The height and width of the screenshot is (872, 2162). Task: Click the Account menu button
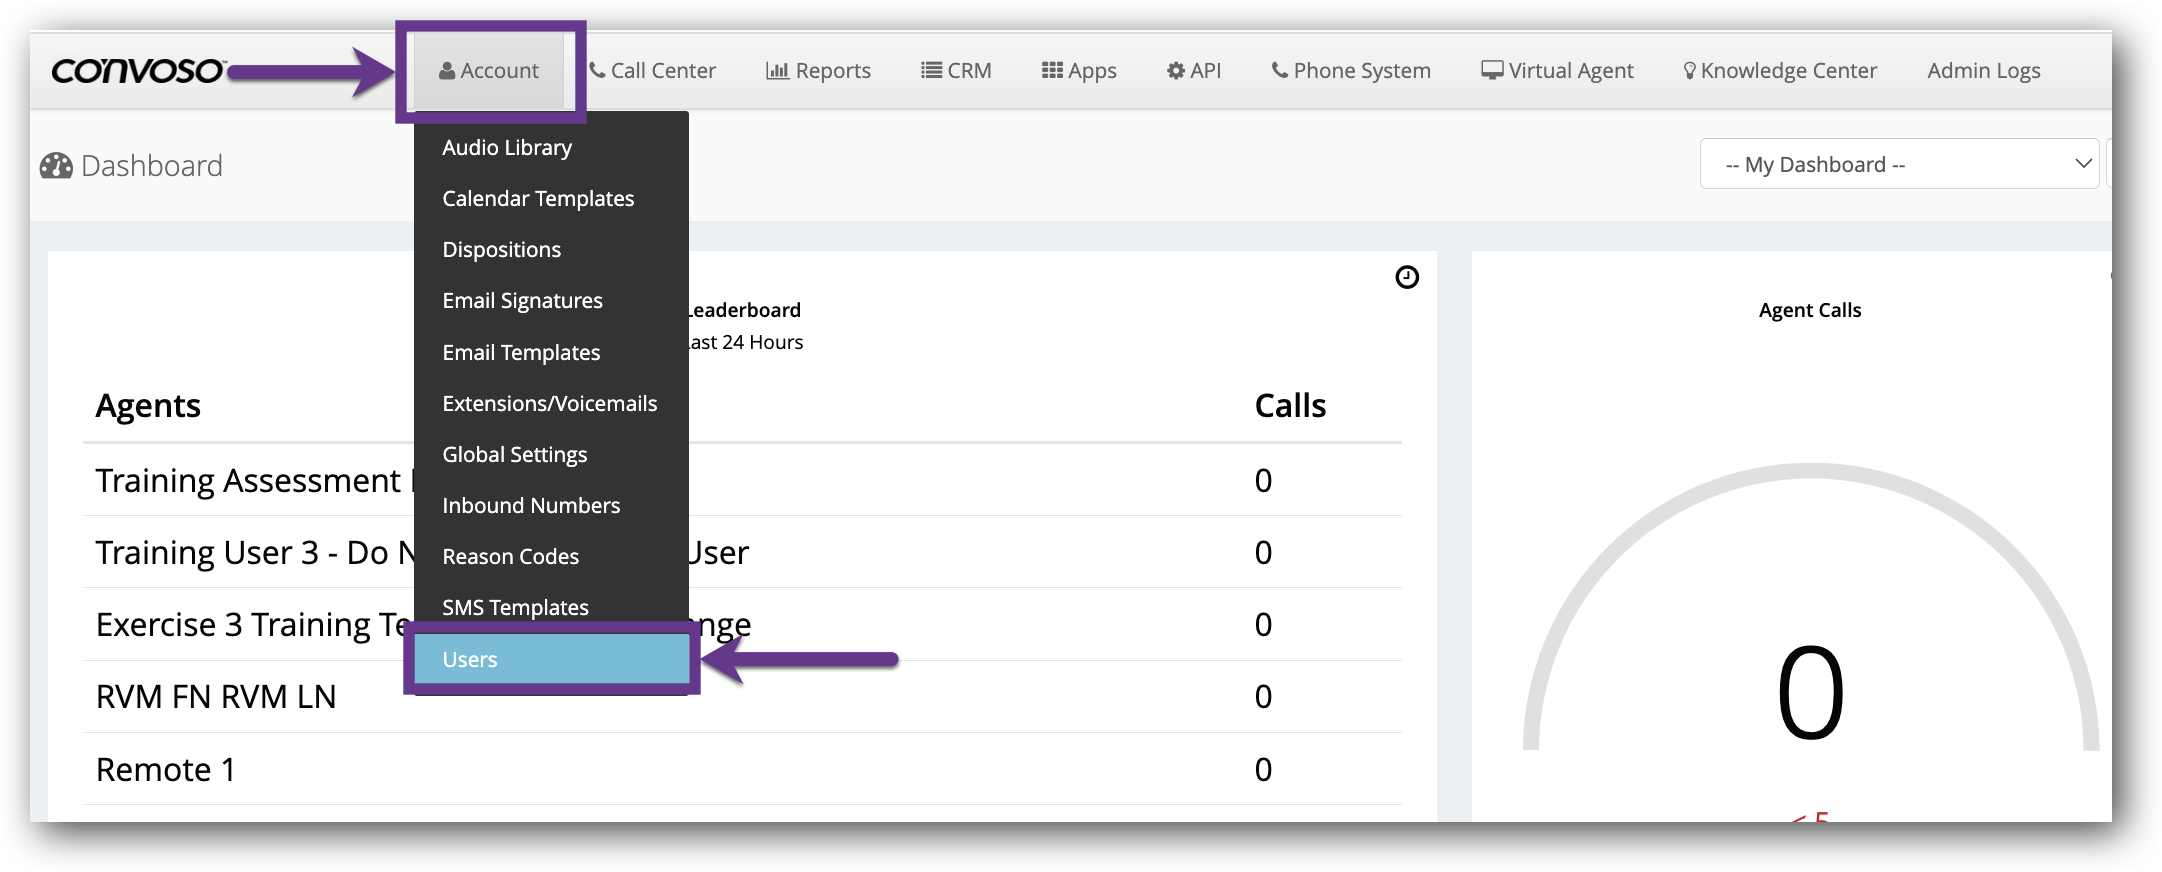[489, 71]
